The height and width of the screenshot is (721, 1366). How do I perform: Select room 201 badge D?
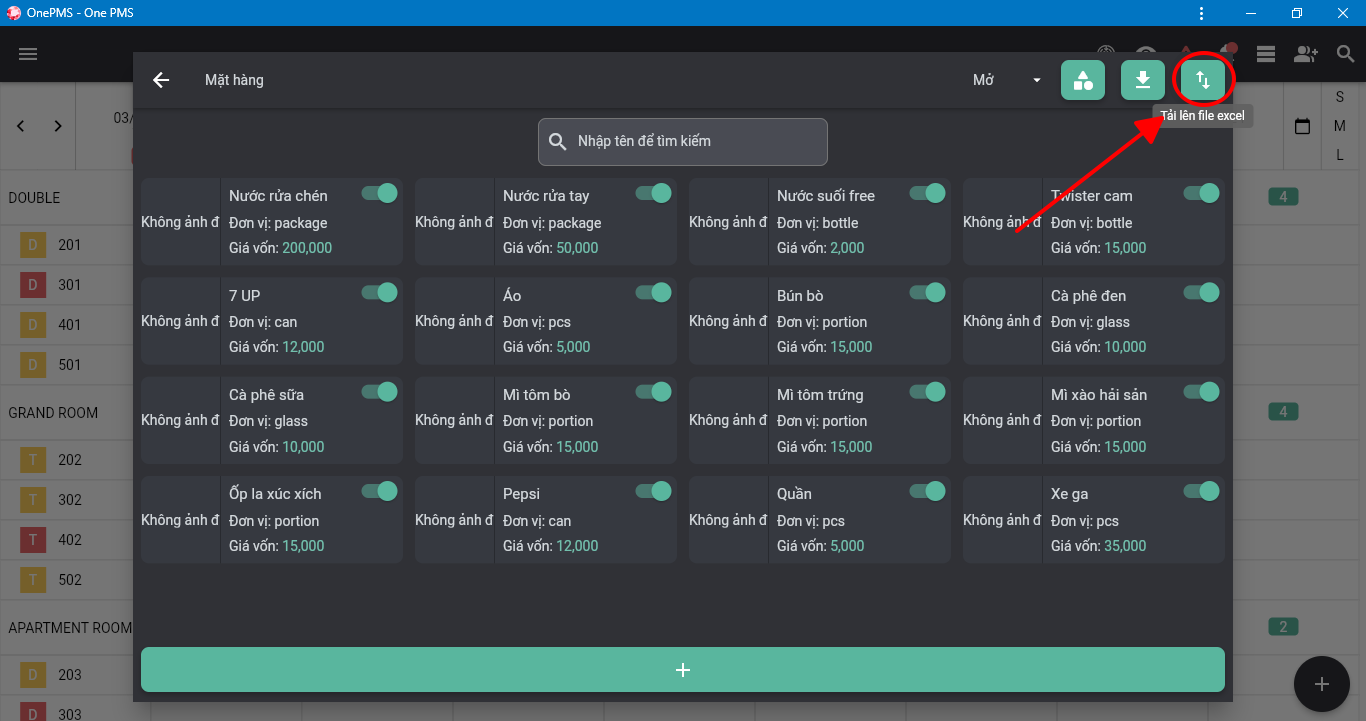point(32,245)
